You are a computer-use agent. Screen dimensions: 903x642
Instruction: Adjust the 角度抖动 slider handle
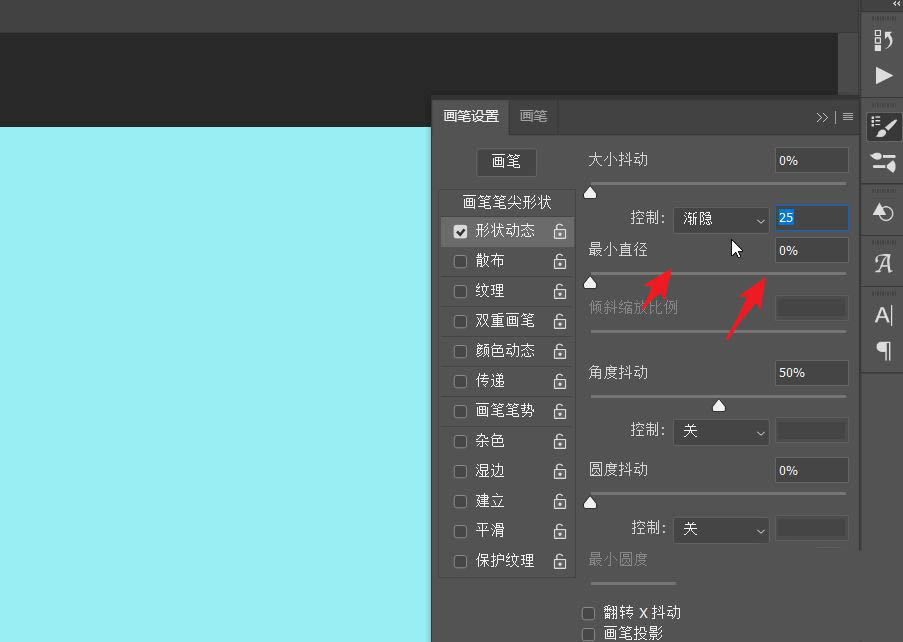coord(719,405)
